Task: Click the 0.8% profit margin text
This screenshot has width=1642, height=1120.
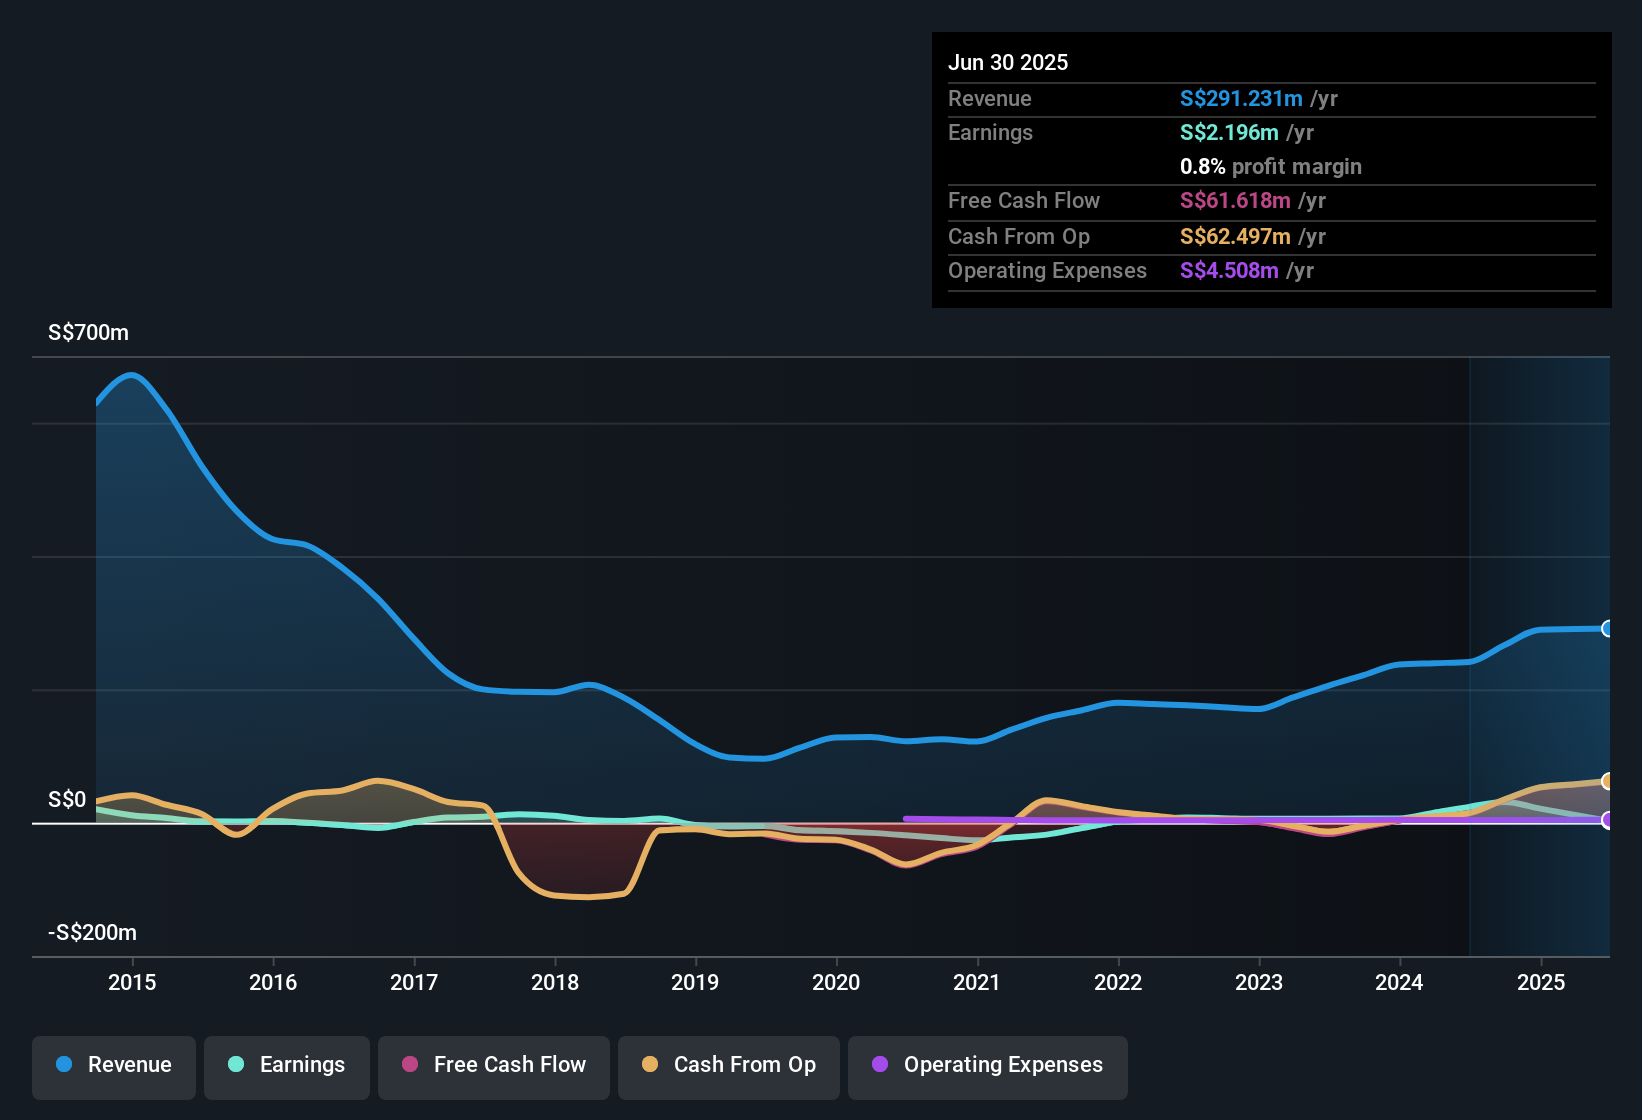Action: (1271, 166)
